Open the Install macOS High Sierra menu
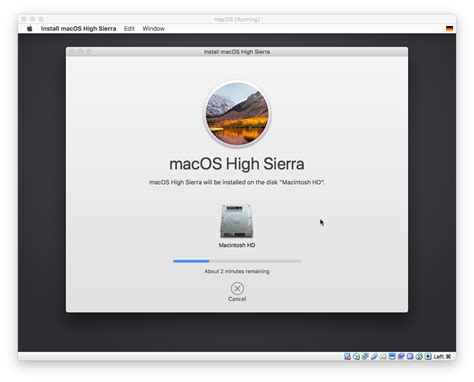474x382 pixels. tap(78, 29)
